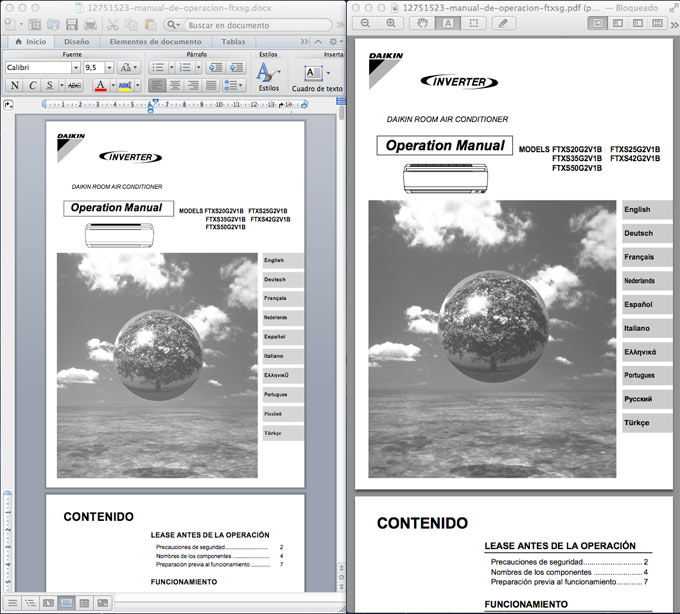
Task: Show more Preview toolbar items chevron
Action: pyautogui.click(x=674, y=24)
